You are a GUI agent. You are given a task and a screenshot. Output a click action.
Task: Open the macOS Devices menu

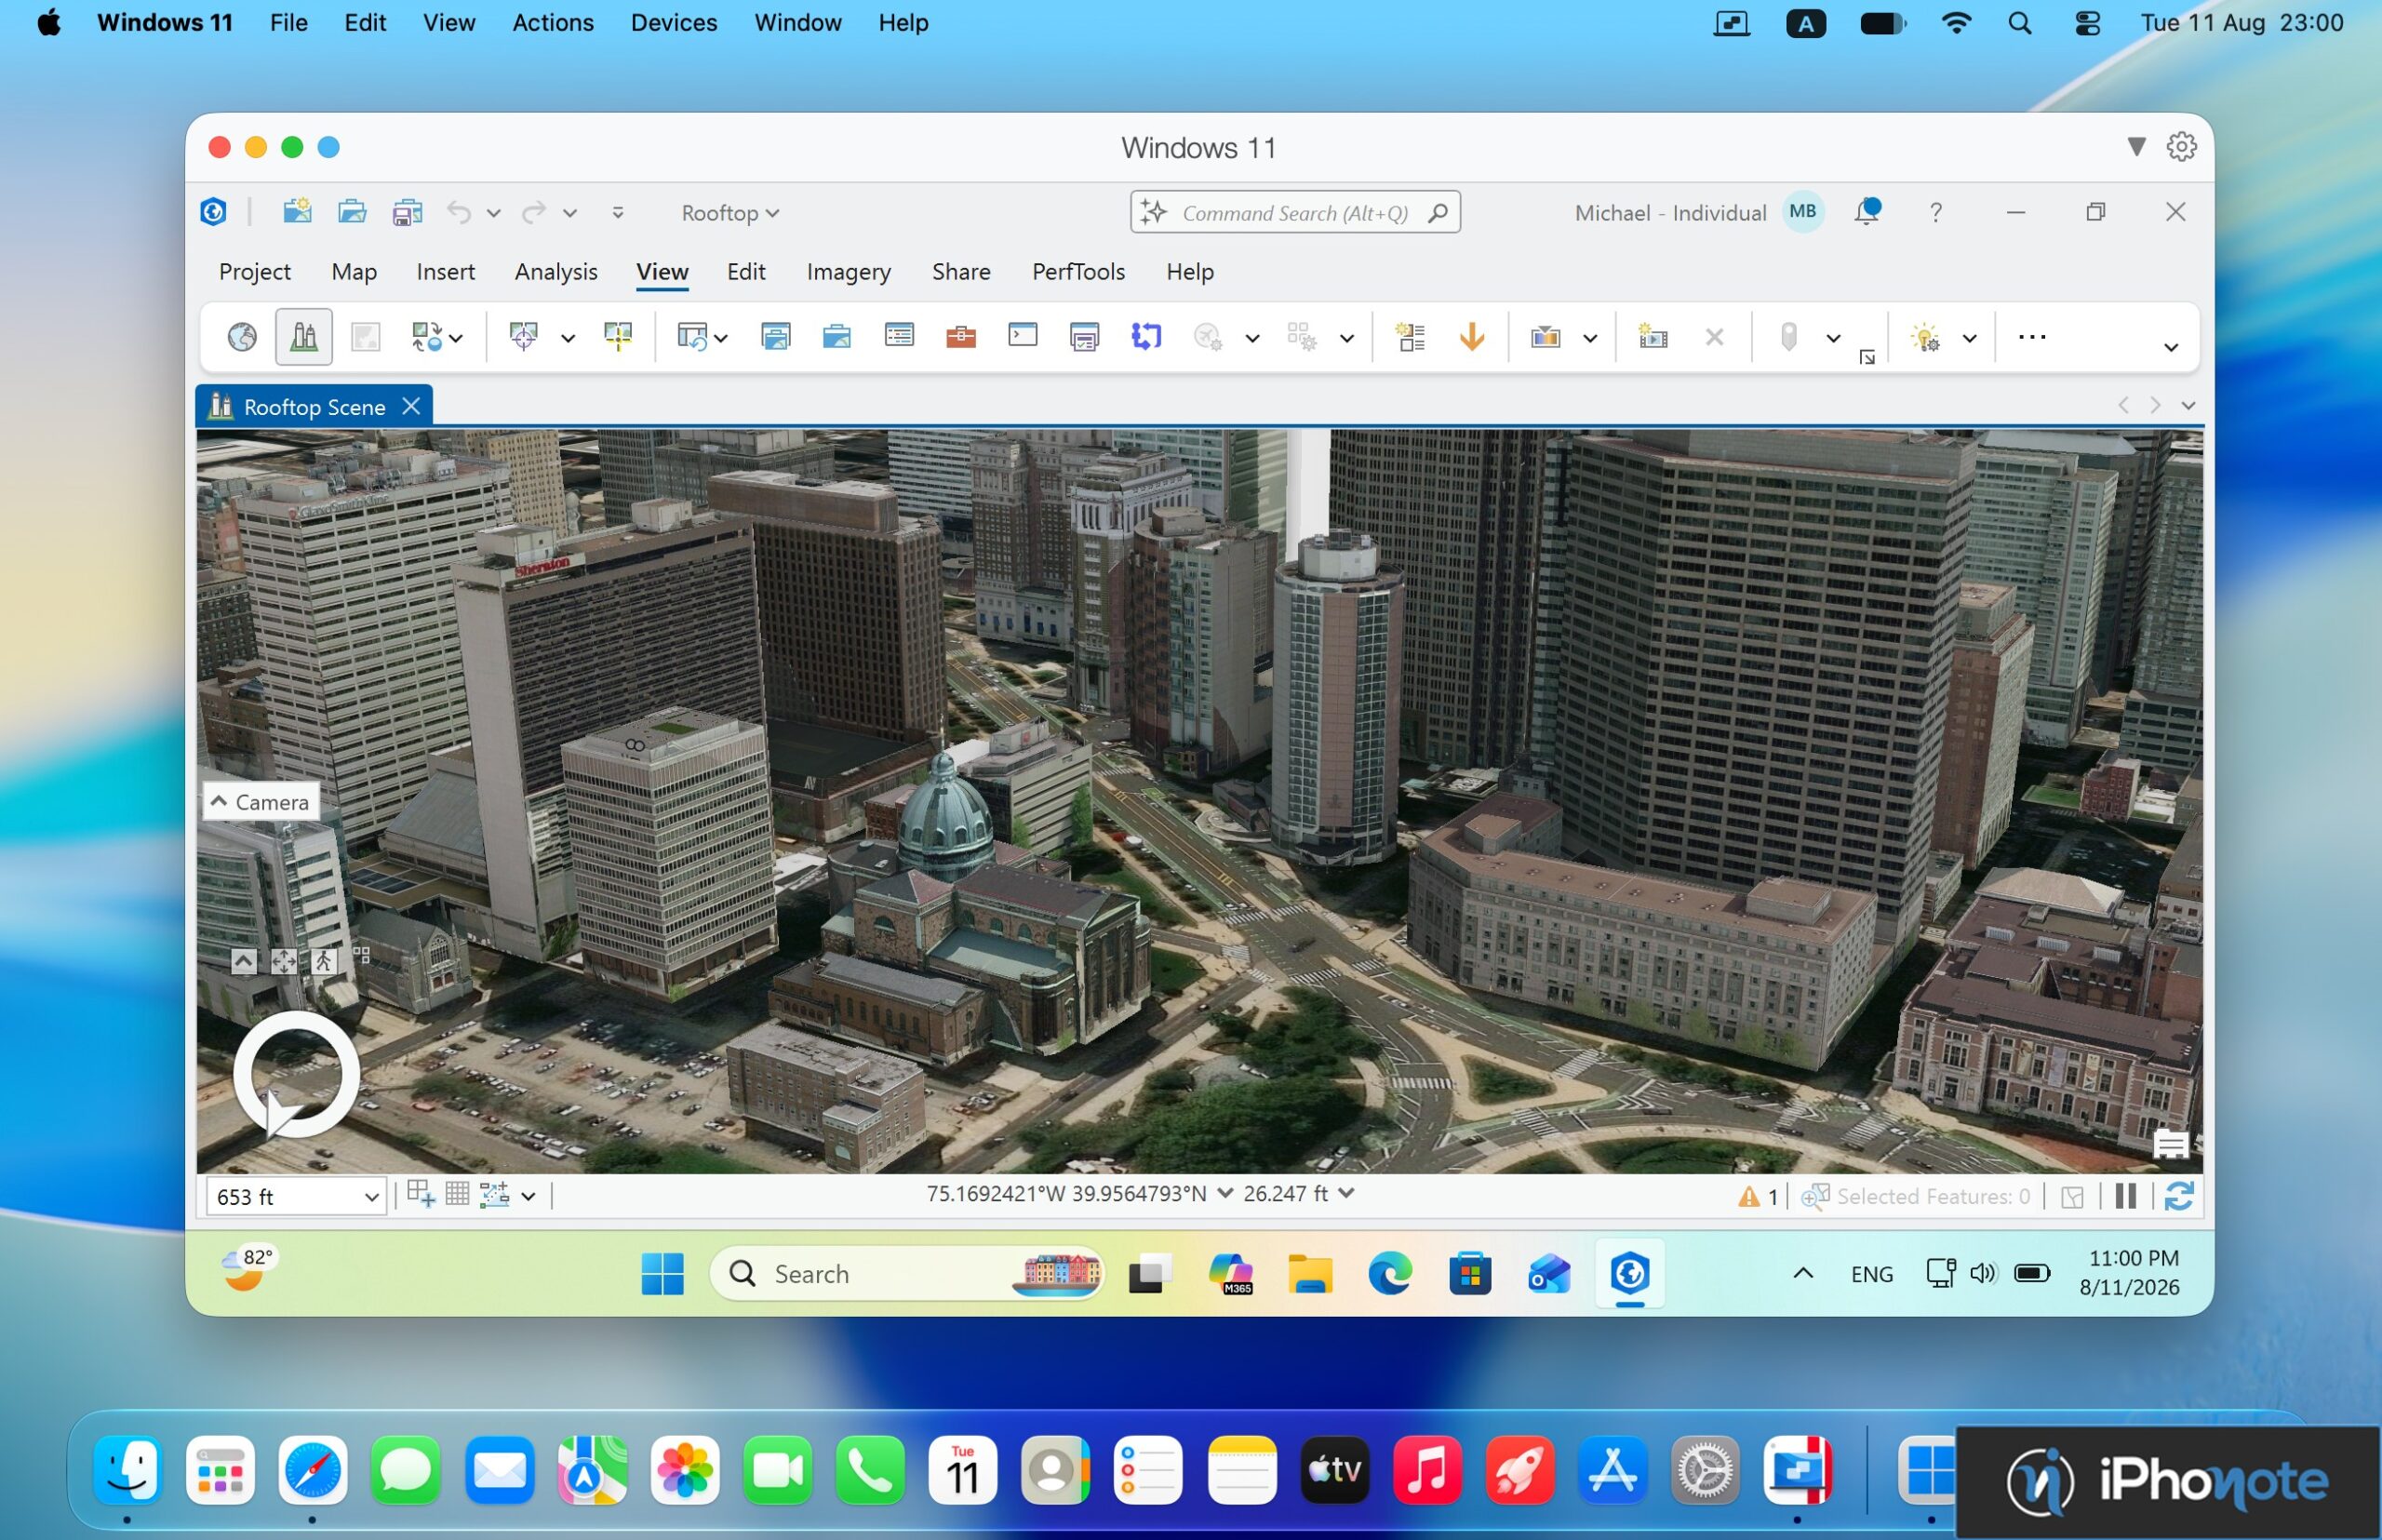673,22
